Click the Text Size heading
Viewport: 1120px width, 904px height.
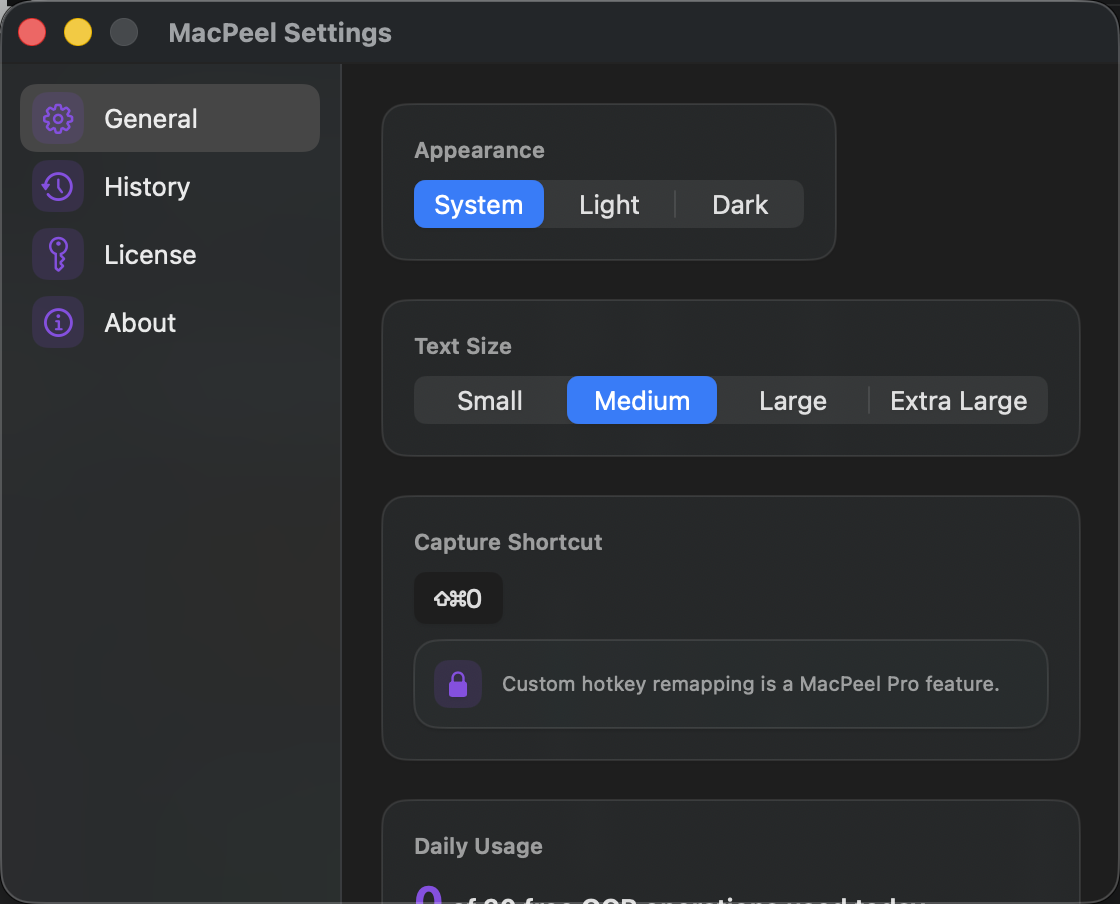[x=463, y=346]
